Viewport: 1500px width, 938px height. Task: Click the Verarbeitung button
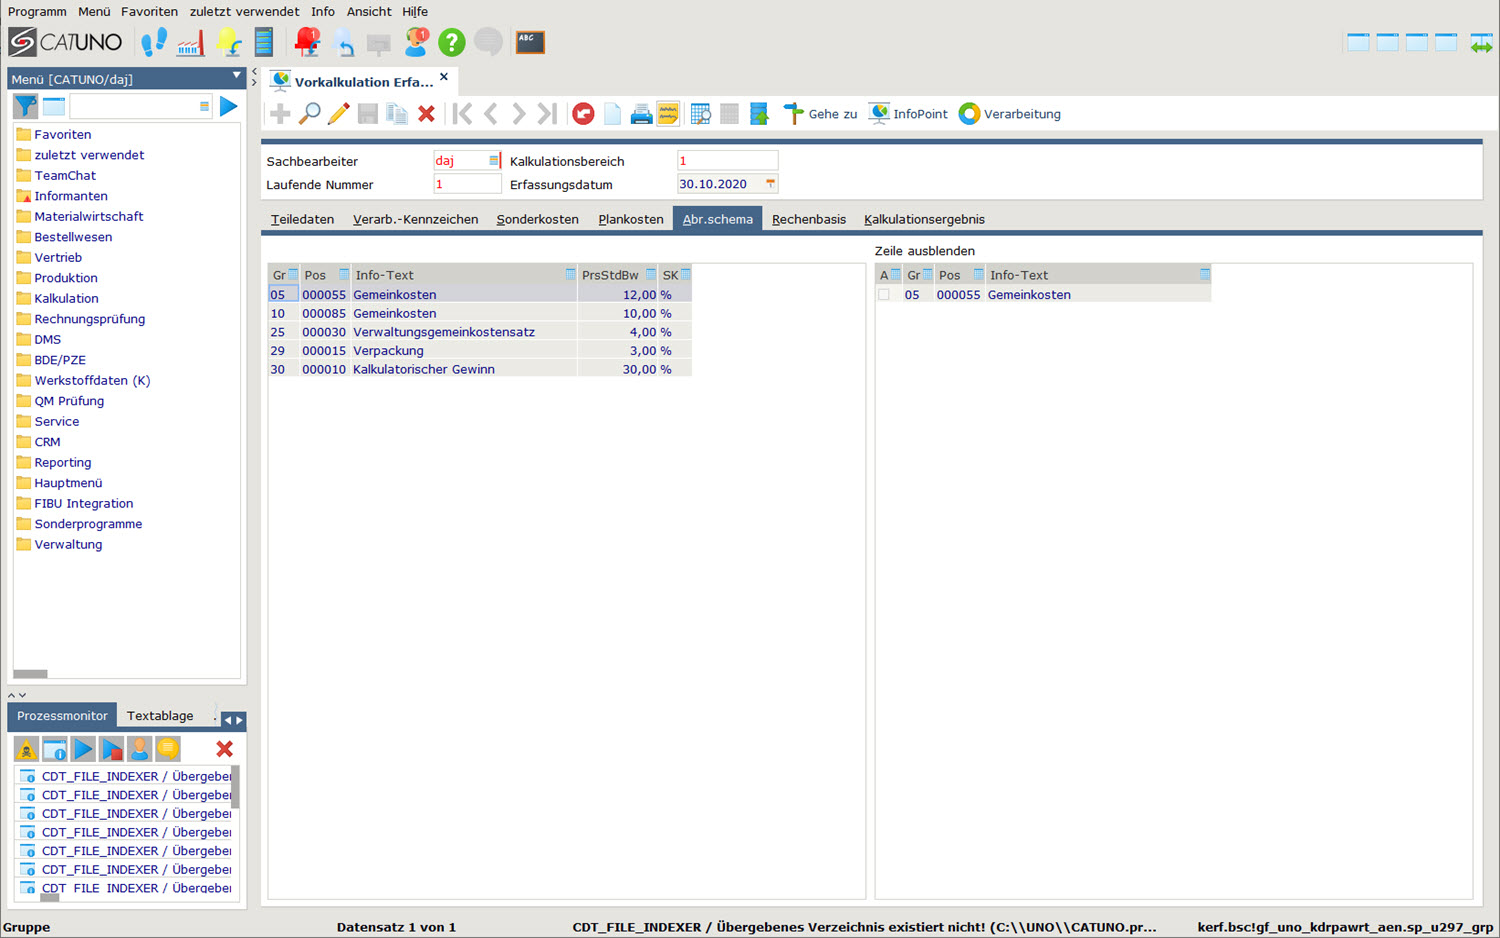click(x=1010, y=114)
